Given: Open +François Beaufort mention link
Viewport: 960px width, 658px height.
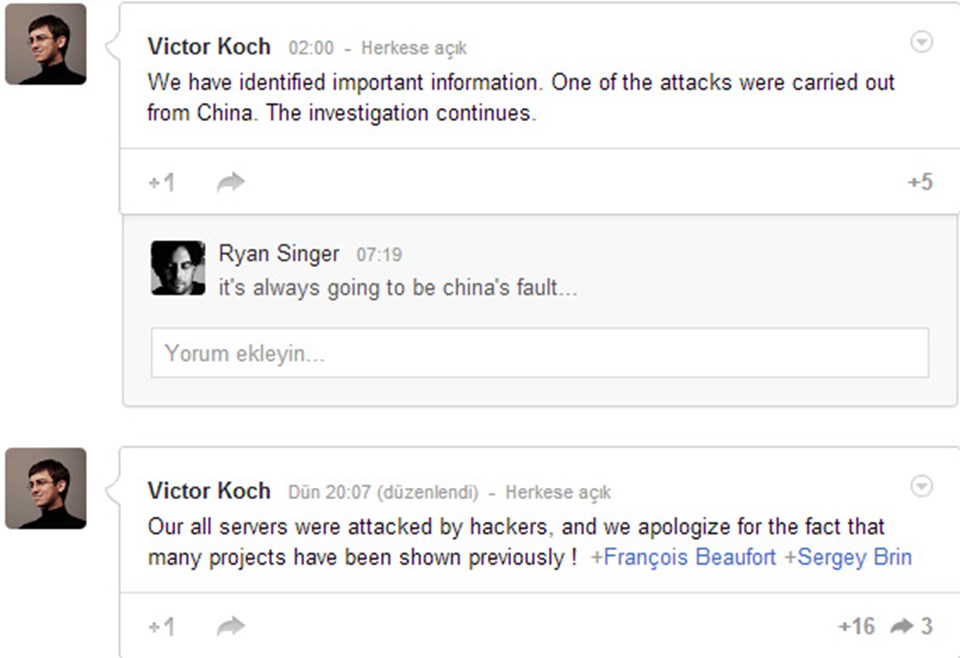Looking at the screenshot, I should coord(683,557).
